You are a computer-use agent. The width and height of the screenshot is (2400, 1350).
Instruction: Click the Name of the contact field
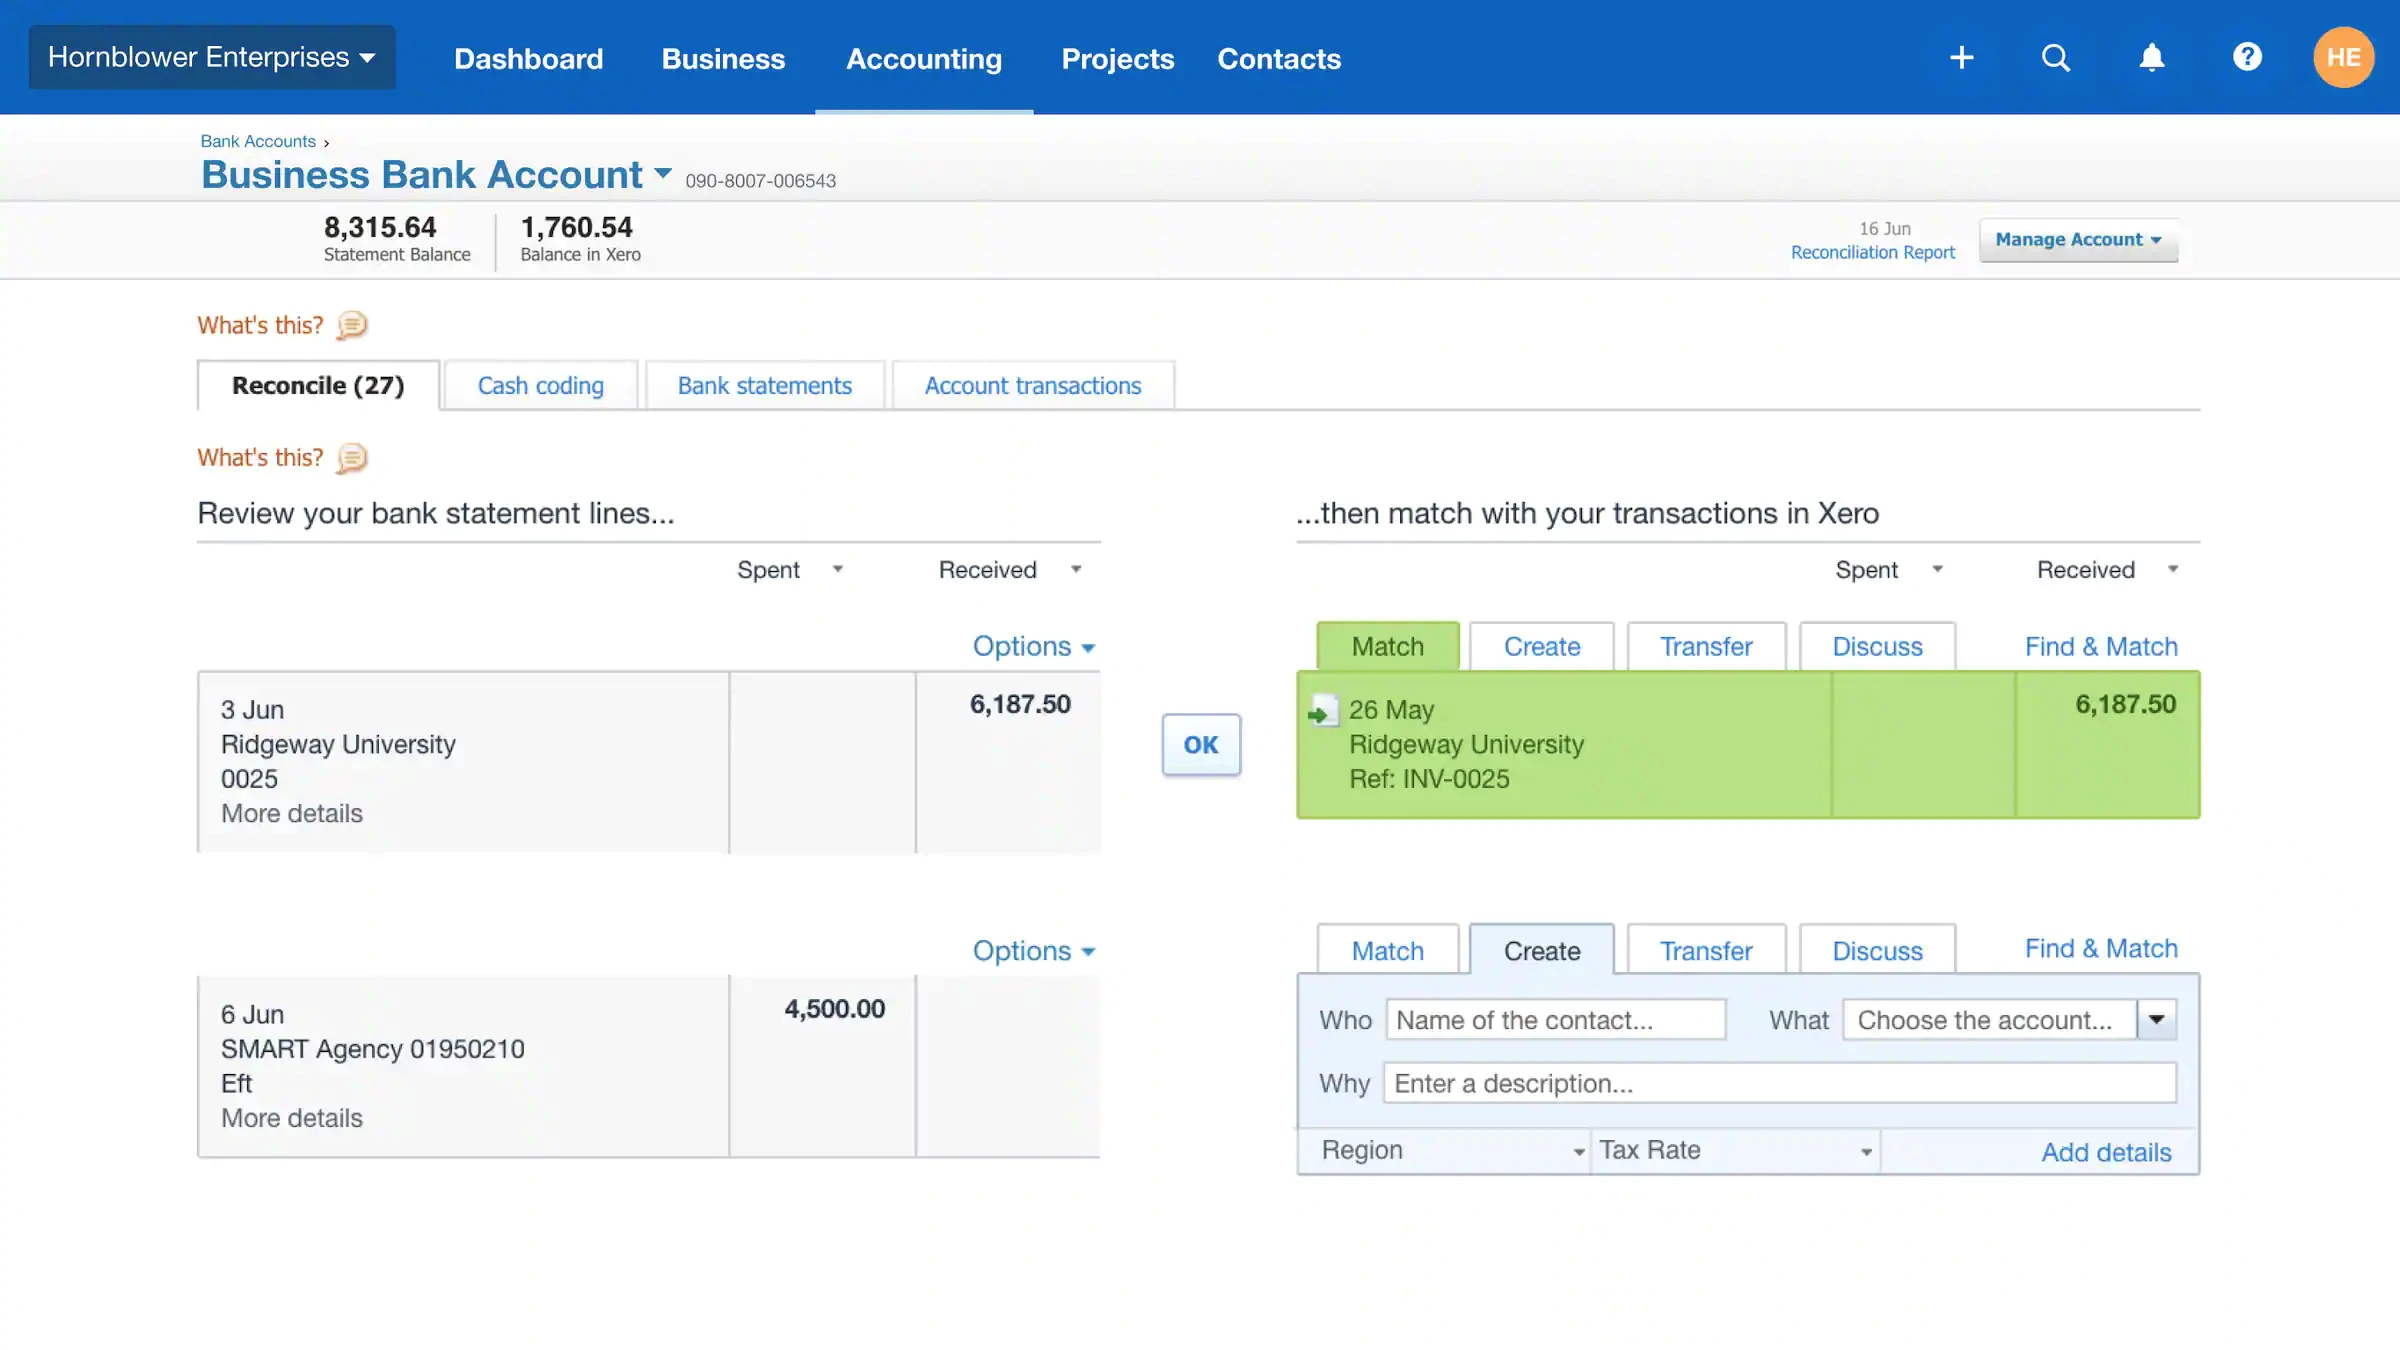[x=1555, y=1019]
